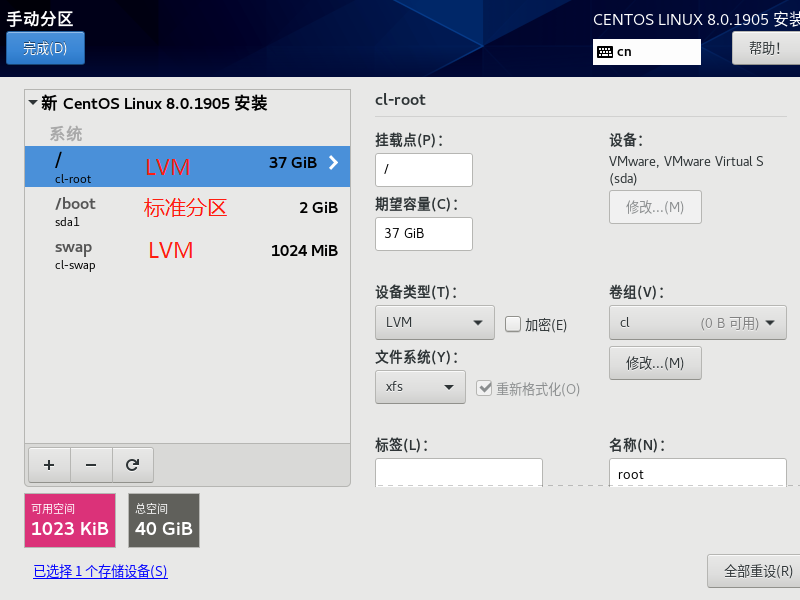Image resolution: width=800 pixels, height=600 pixels.
Task: Click the 总空间 40 GiB gray box
Action: pyautogui.click(x=164, y=520)
